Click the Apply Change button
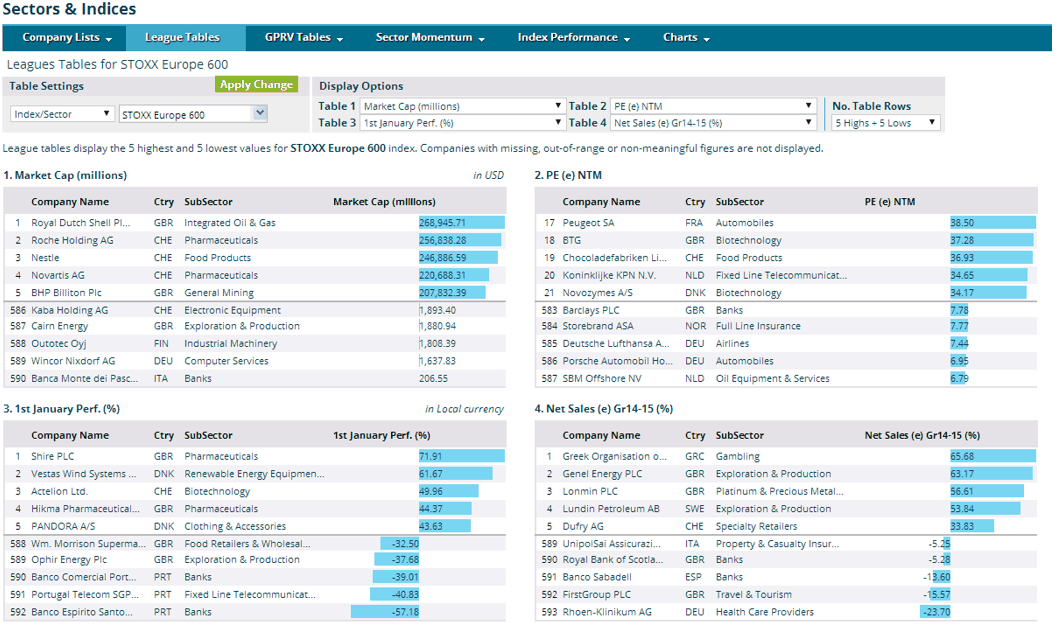The height and width of the screenshot is (629, 1057). coord(256,84)
